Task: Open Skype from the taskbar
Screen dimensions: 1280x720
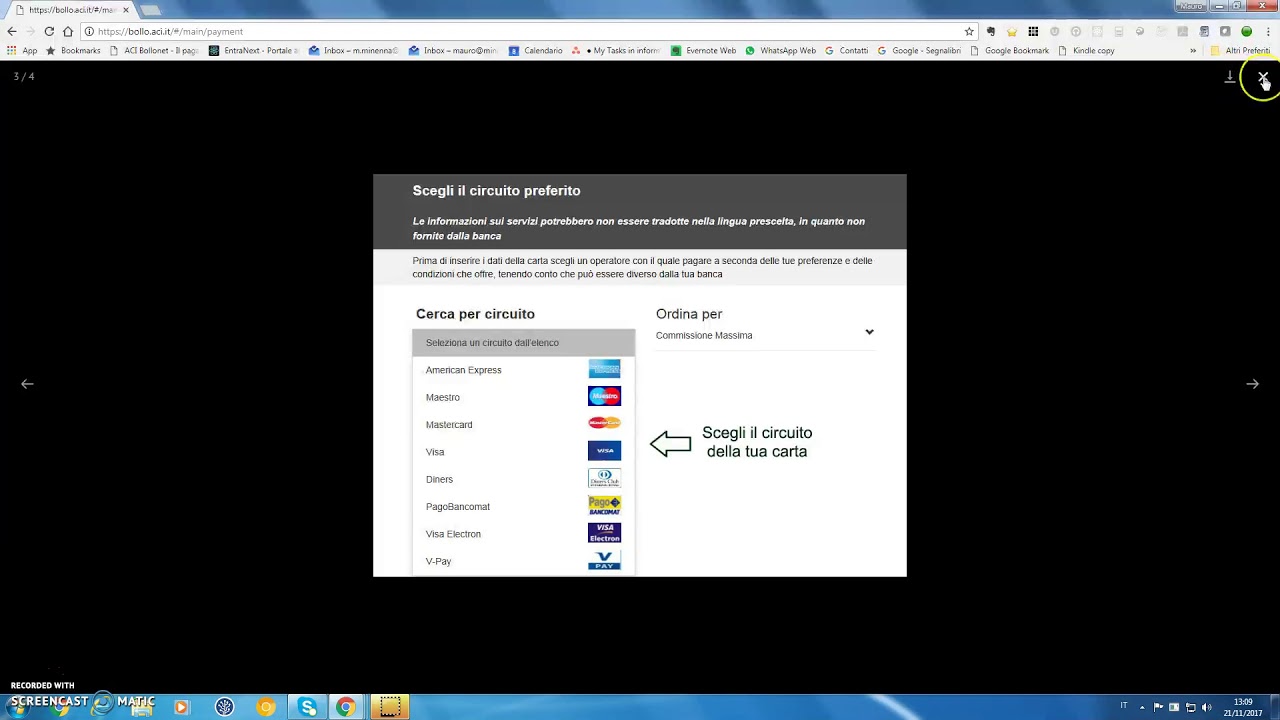Action: point(307,707)
